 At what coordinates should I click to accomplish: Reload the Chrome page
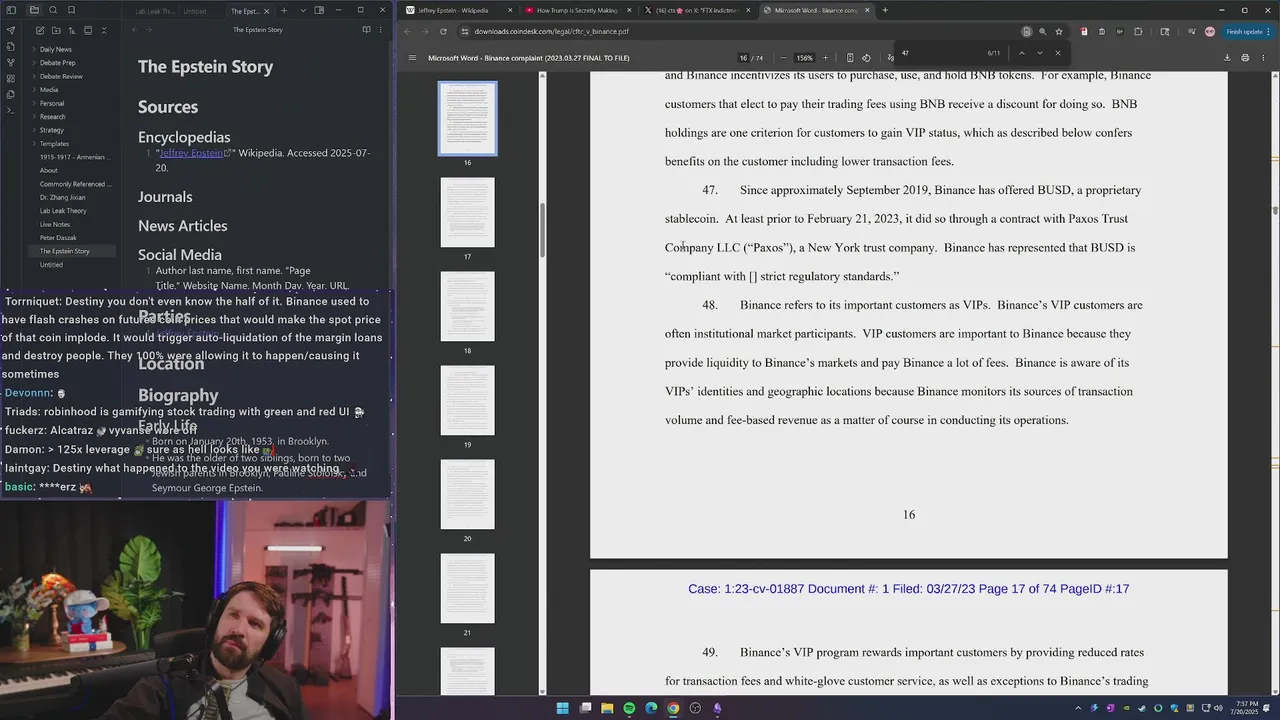coord(443,31)
